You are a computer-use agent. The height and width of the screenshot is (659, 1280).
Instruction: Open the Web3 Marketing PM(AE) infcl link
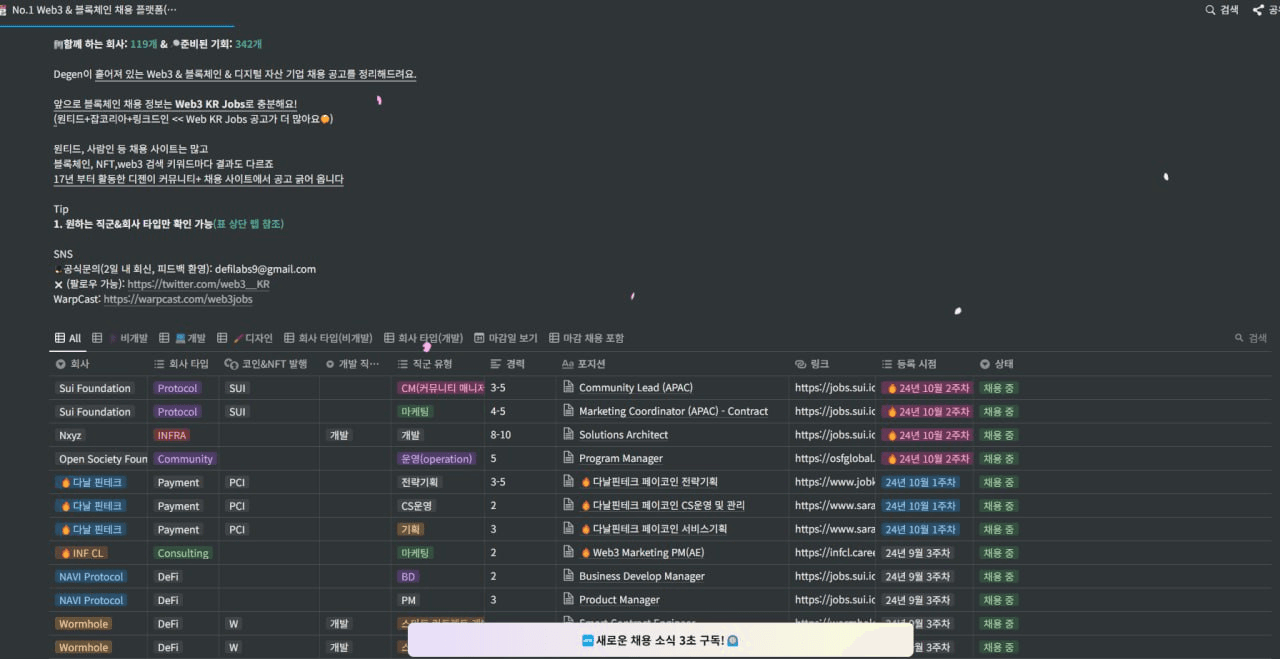pyautogui.click(x=835, y=553)
